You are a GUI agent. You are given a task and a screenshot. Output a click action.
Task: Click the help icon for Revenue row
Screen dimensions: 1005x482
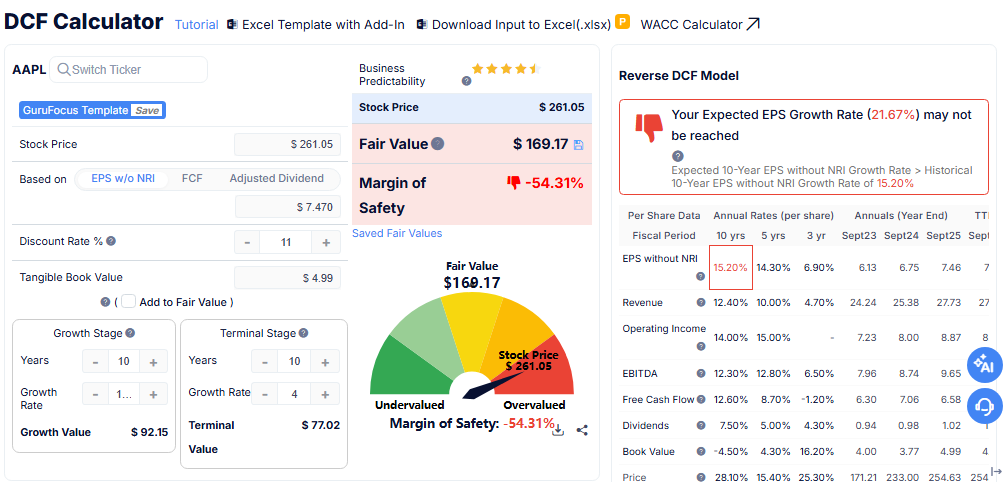(x=701, y=303)
